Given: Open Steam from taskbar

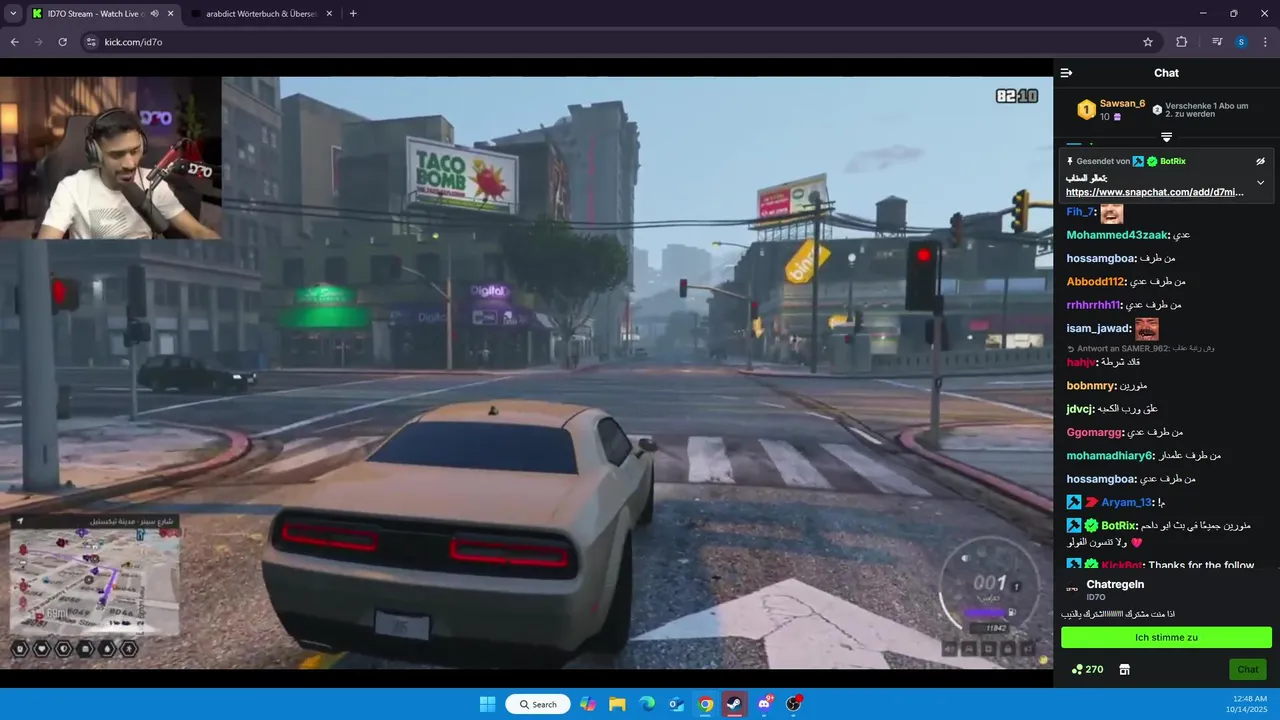Looking at the screenshot, I should point(735,704).
